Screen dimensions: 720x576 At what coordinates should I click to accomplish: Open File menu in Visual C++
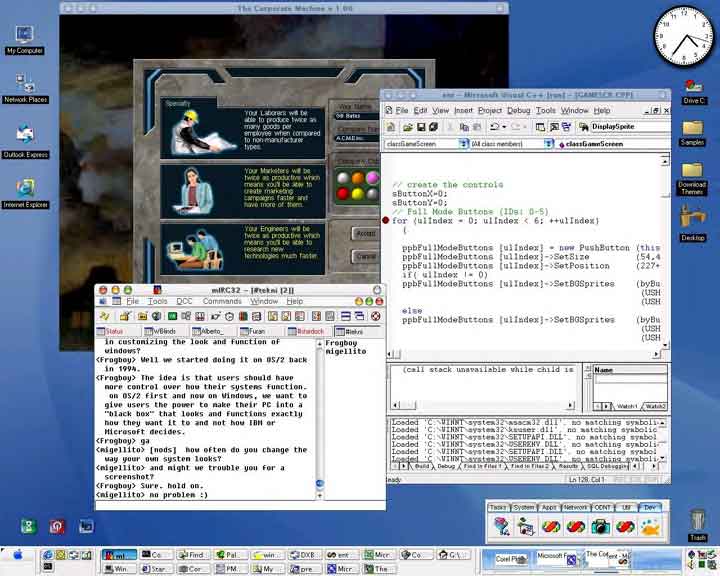402,110
